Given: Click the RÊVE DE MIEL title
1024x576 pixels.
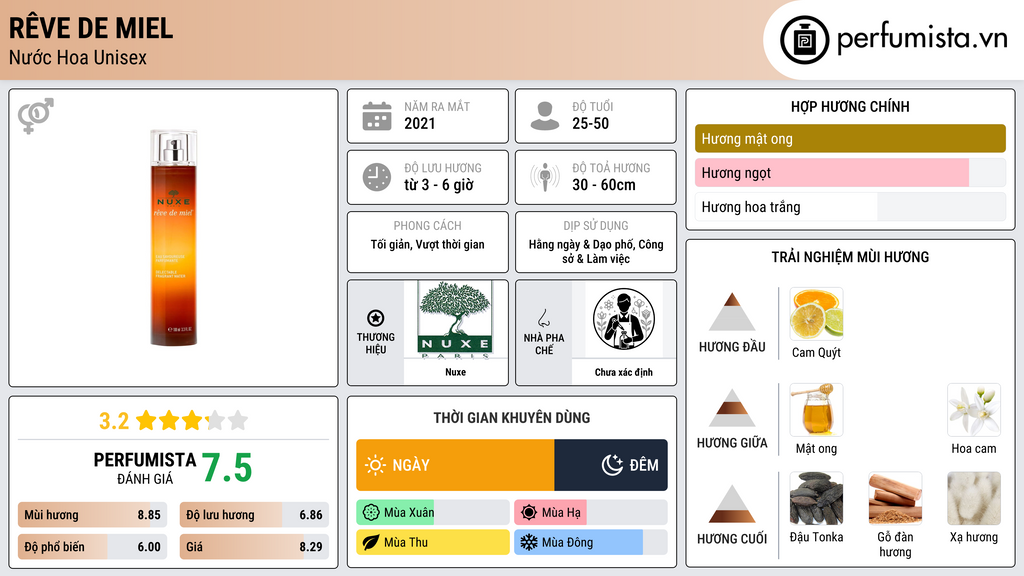Looking at the screenshot, I should click(x=91, y=28).
